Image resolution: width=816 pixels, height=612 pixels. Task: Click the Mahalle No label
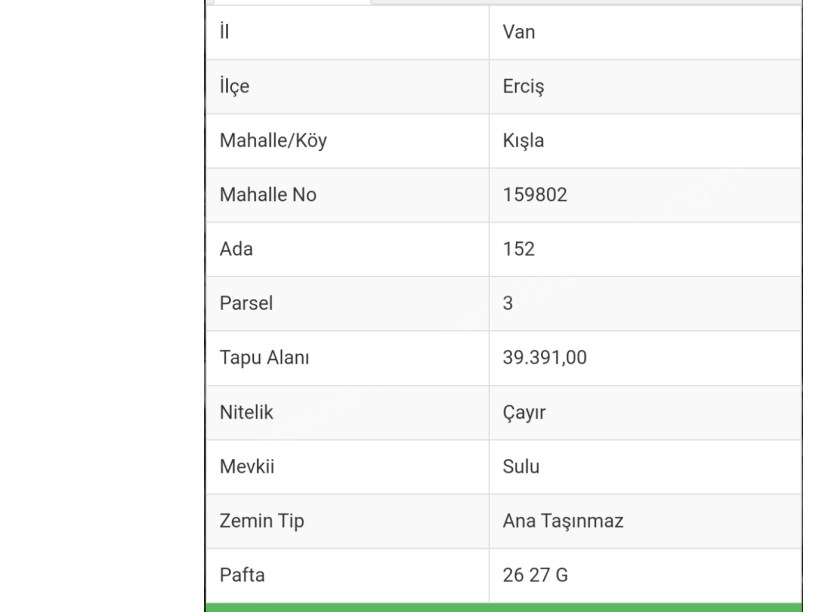click(x=268, y=195)
